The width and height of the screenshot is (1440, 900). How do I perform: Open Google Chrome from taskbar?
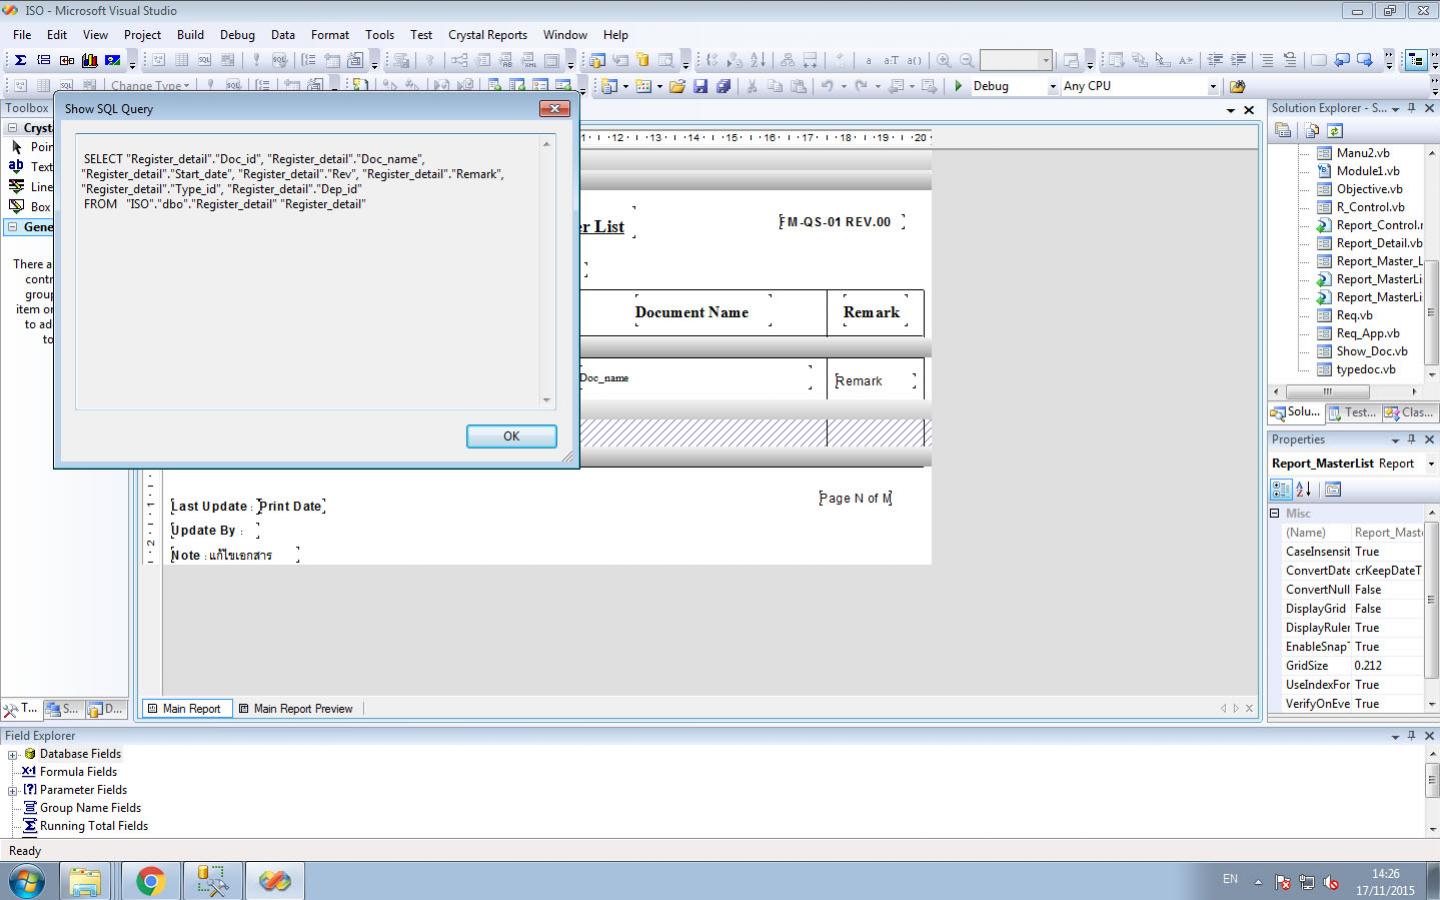tap(151, 881)
